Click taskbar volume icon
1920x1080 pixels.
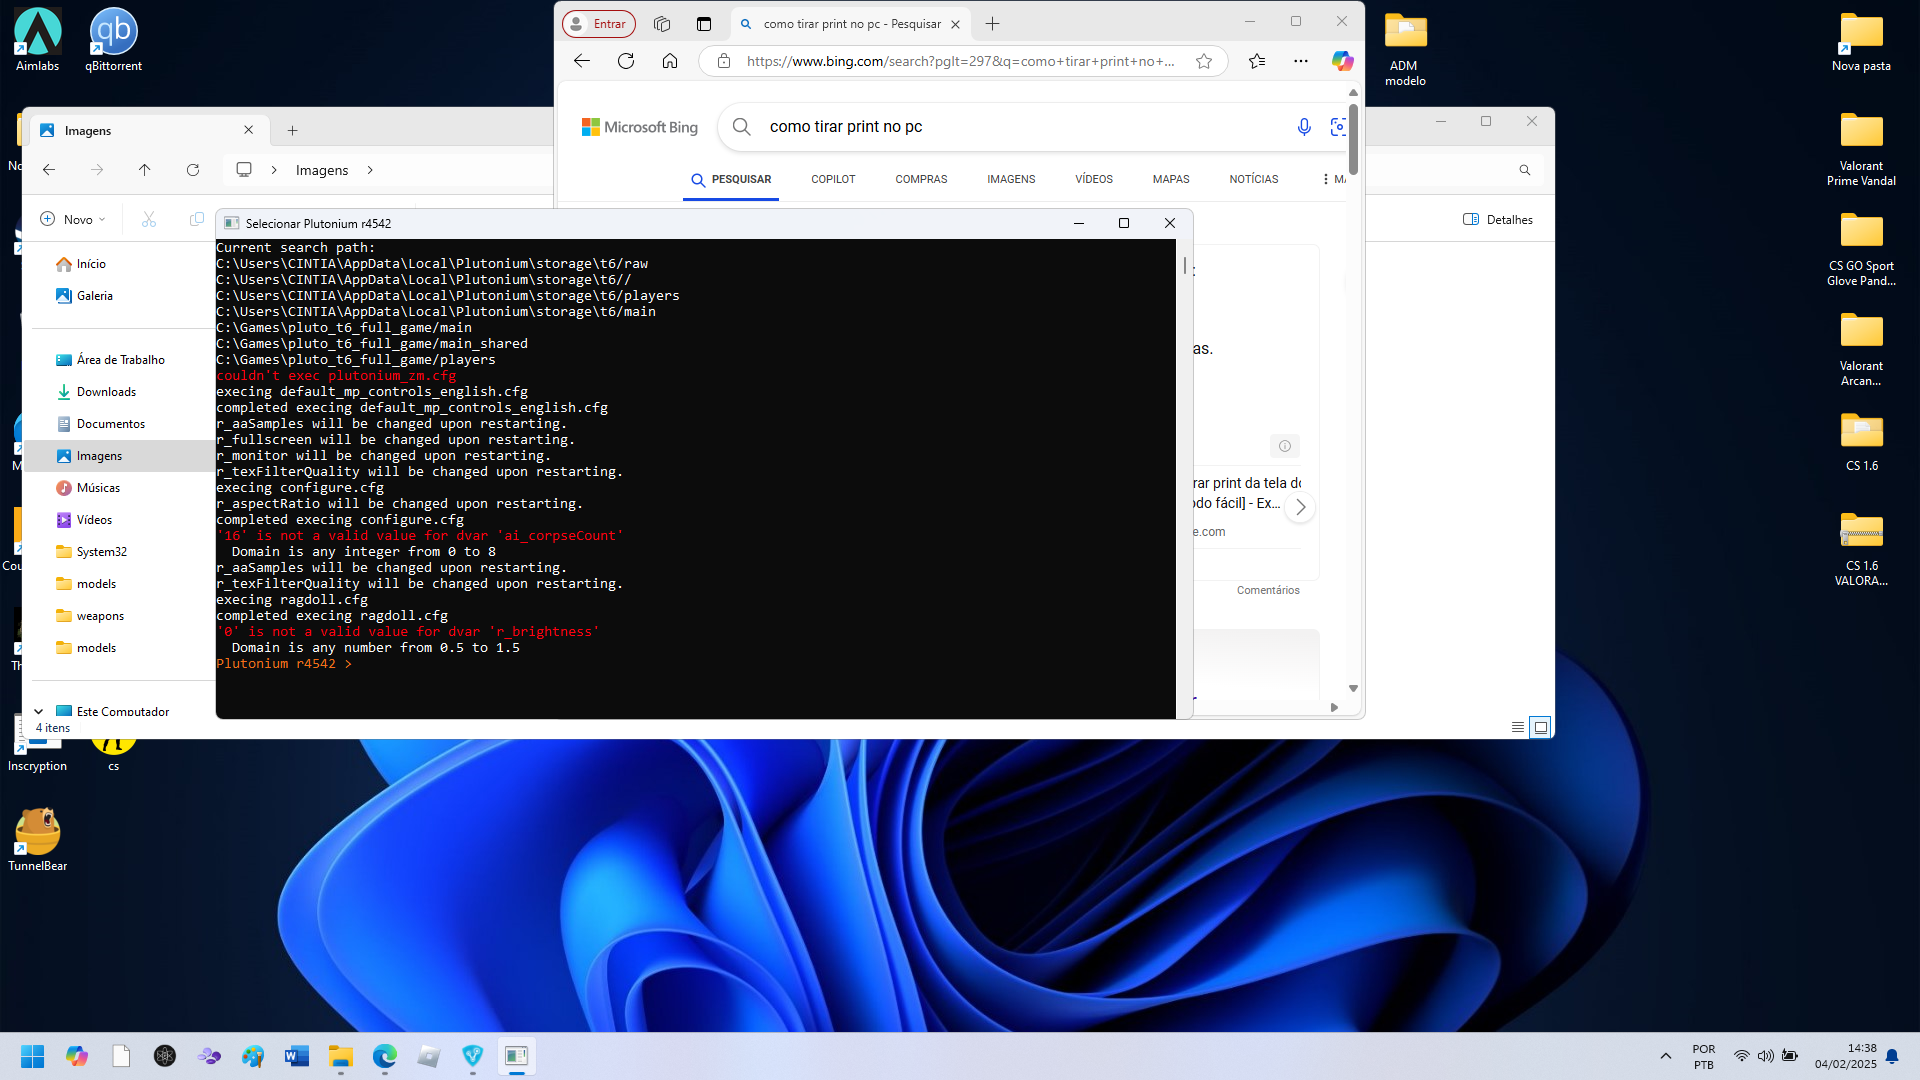1766,1056
